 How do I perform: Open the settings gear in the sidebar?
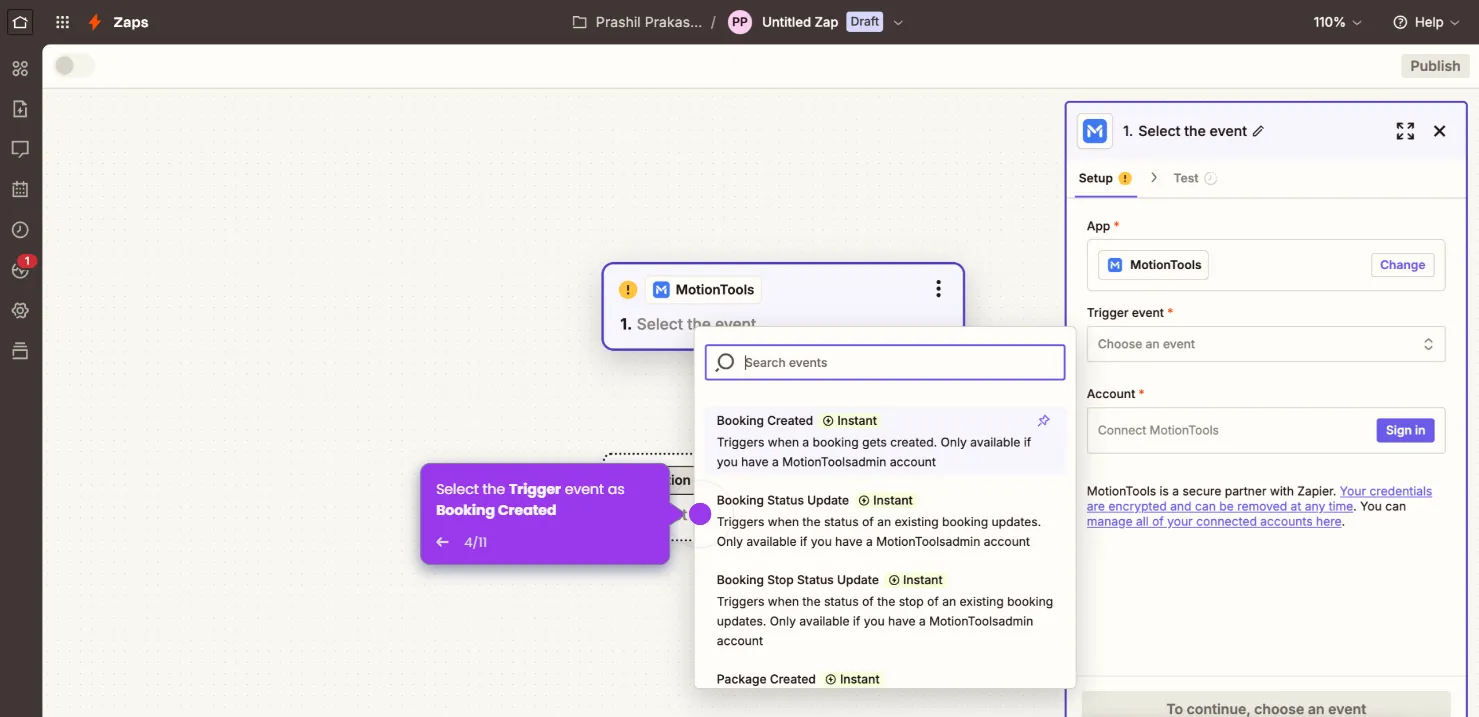pos(20,310)
